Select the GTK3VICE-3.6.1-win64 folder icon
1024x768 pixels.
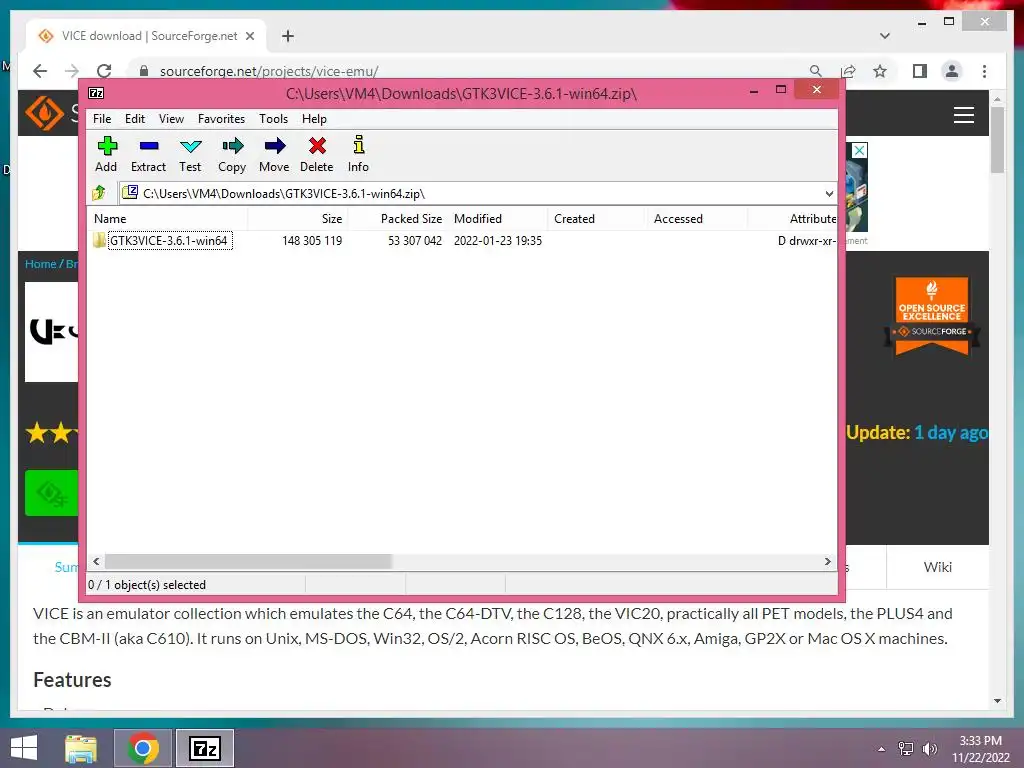click(99, 240)
